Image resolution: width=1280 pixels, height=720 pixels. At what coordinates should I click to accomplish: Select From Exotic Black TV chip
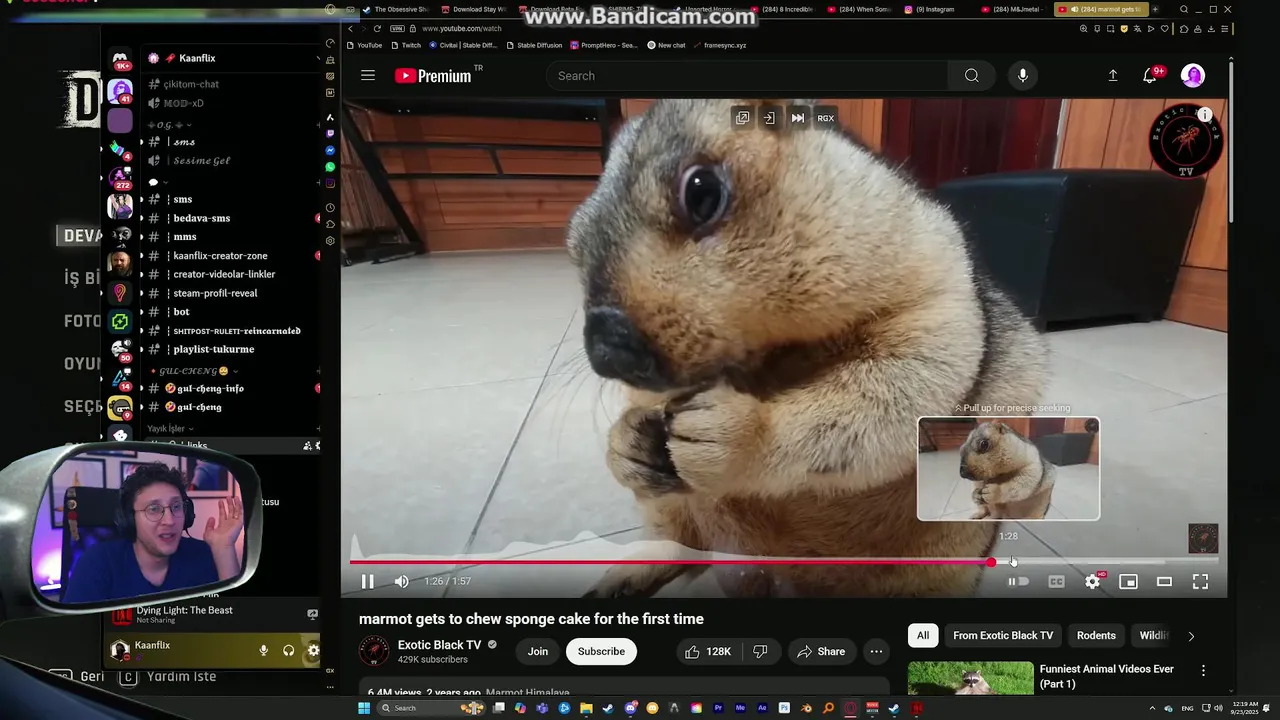(x=1003, y=636)
